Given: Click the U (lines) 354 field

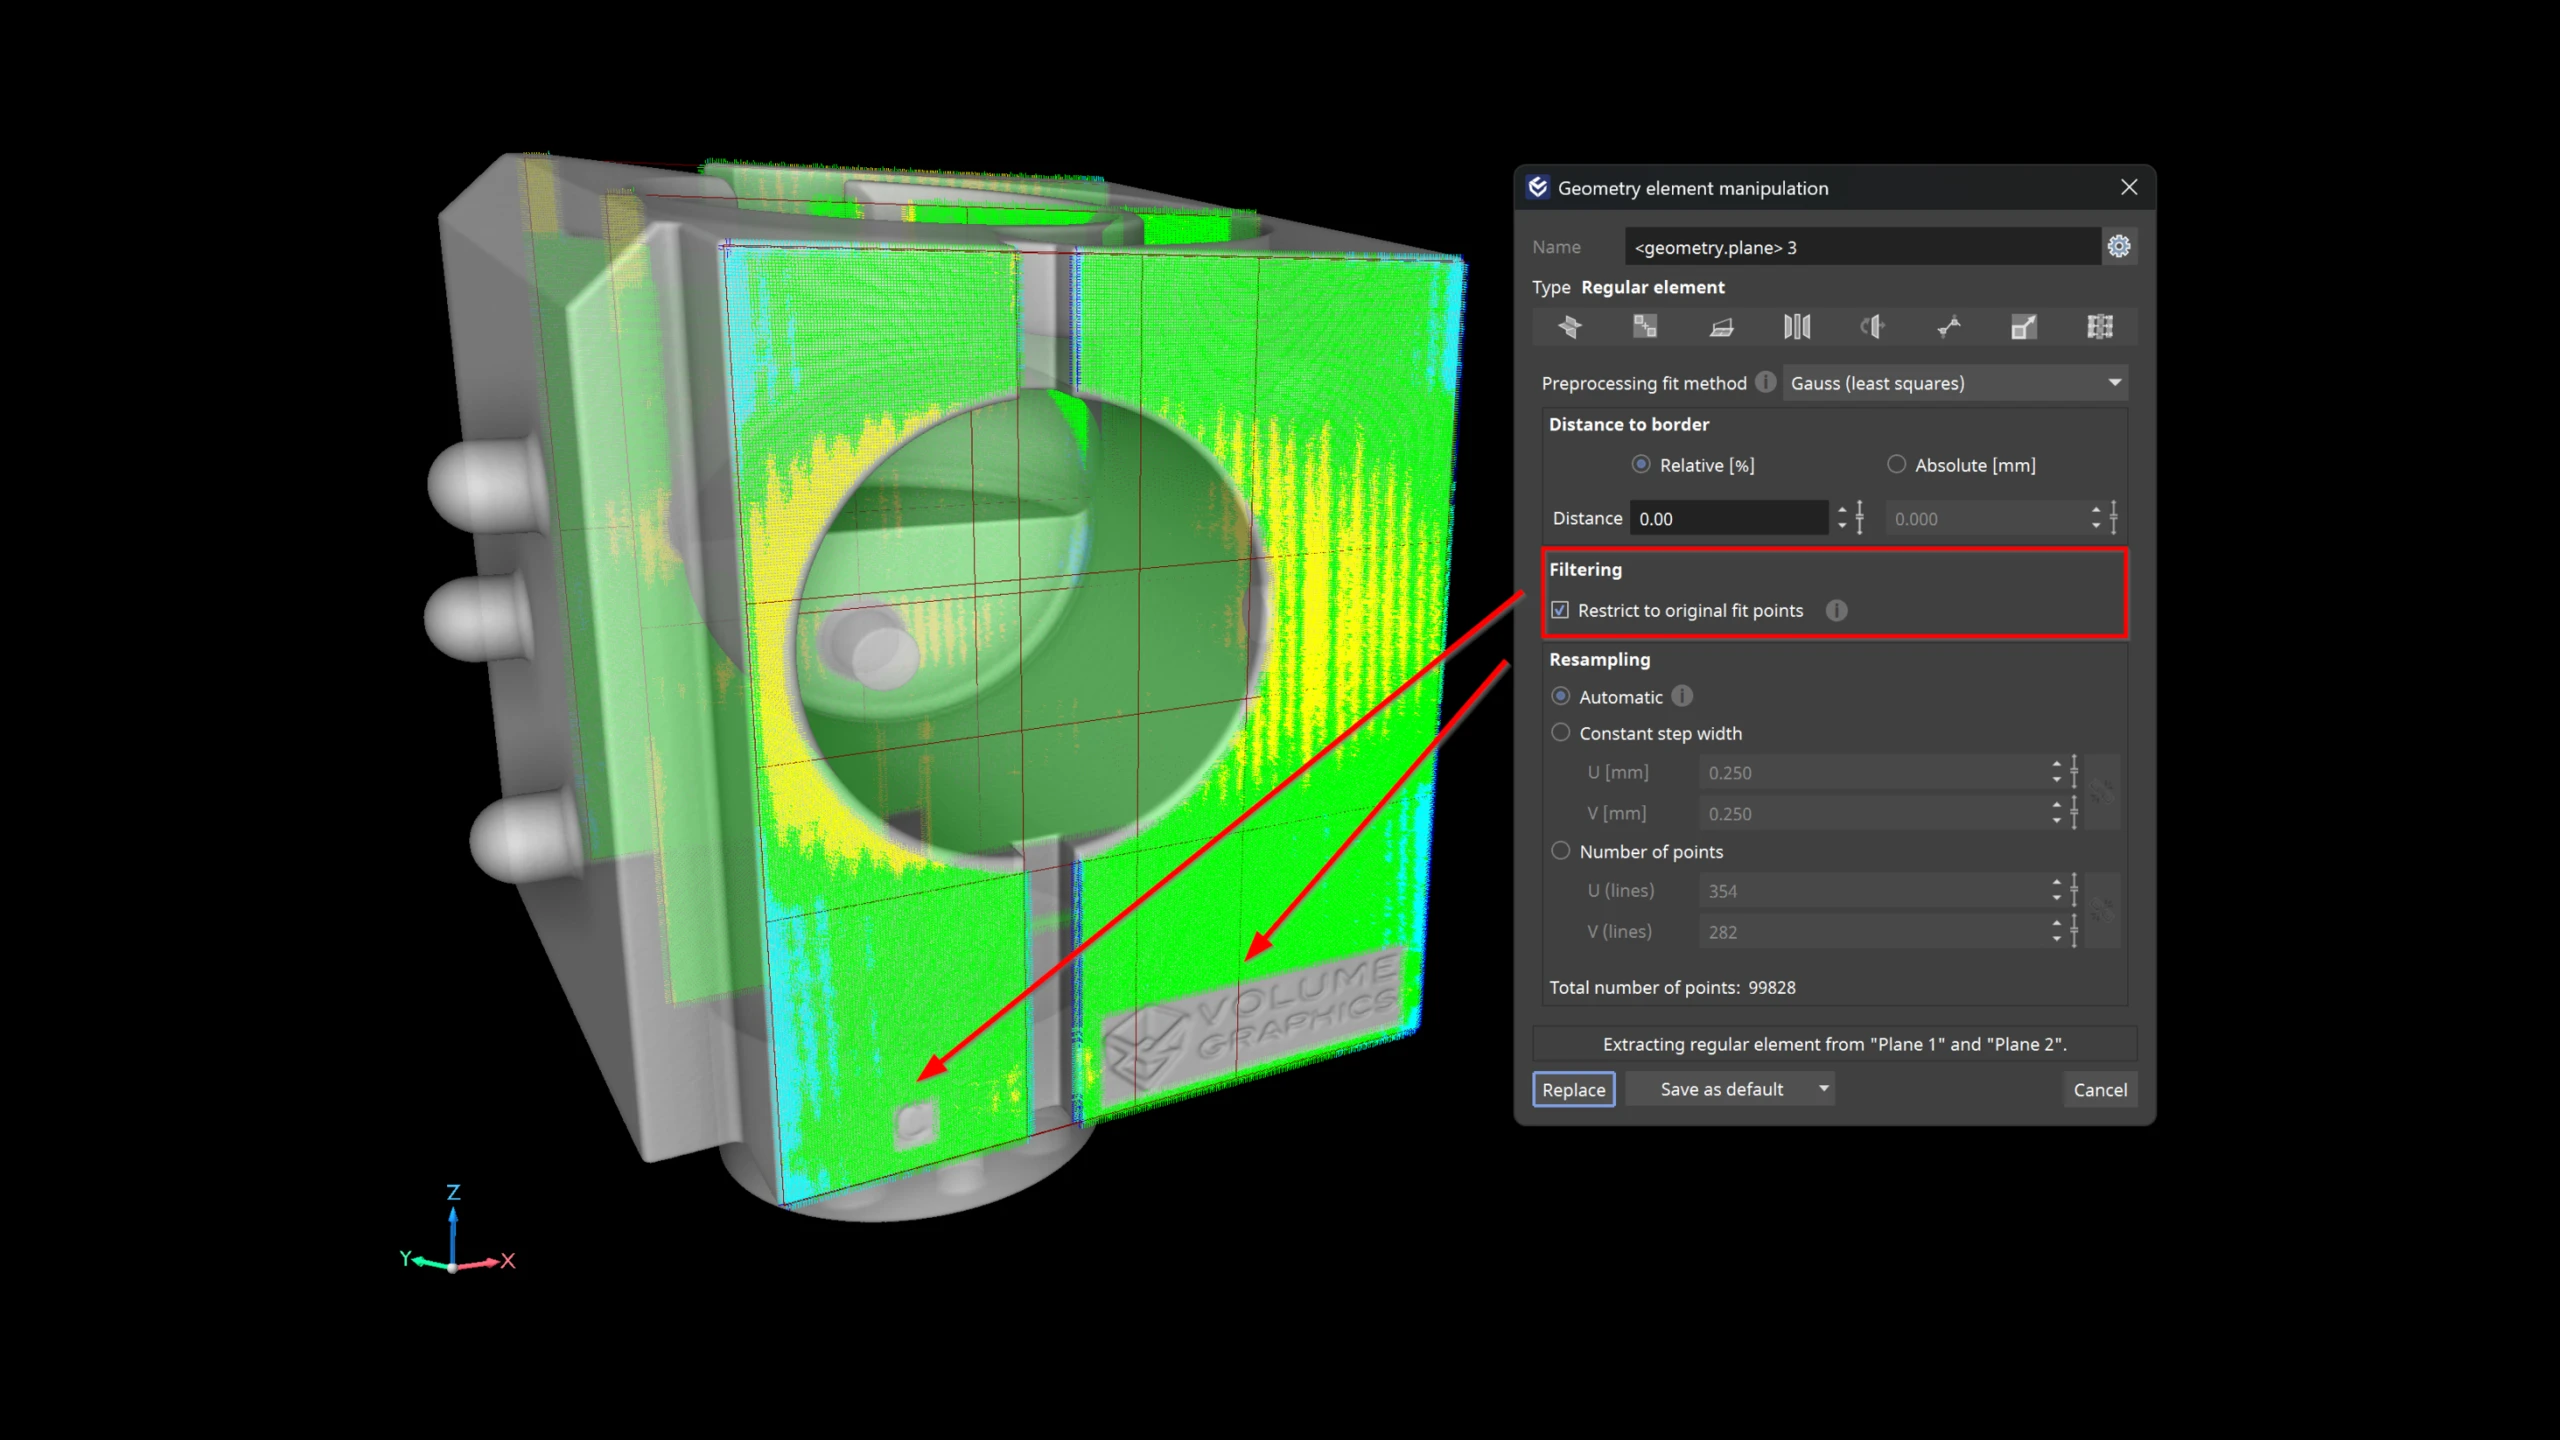Looking at the screenshot, I should tap(1872, 890).
